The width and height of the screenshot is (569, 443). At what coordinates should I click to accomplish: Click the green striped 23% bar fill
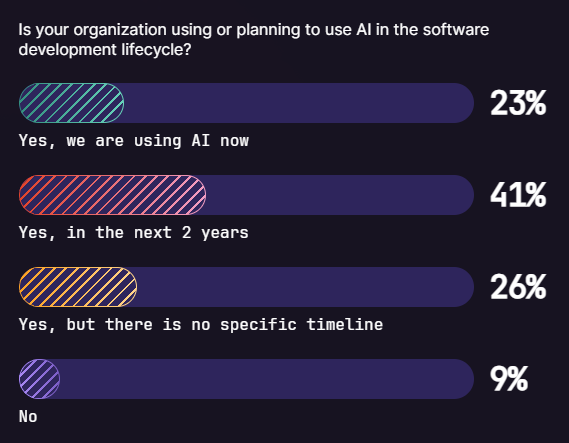71,103
